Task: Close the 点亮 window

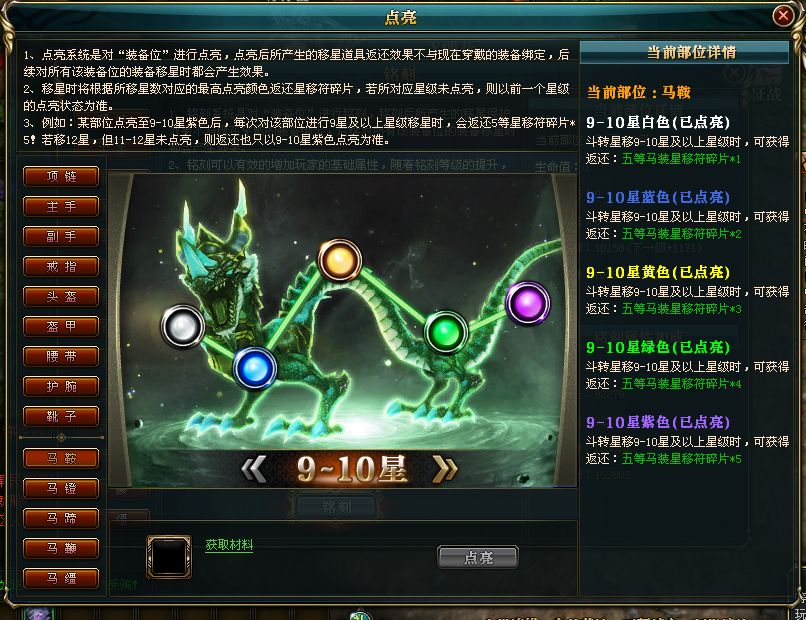Action: (783, 15)
